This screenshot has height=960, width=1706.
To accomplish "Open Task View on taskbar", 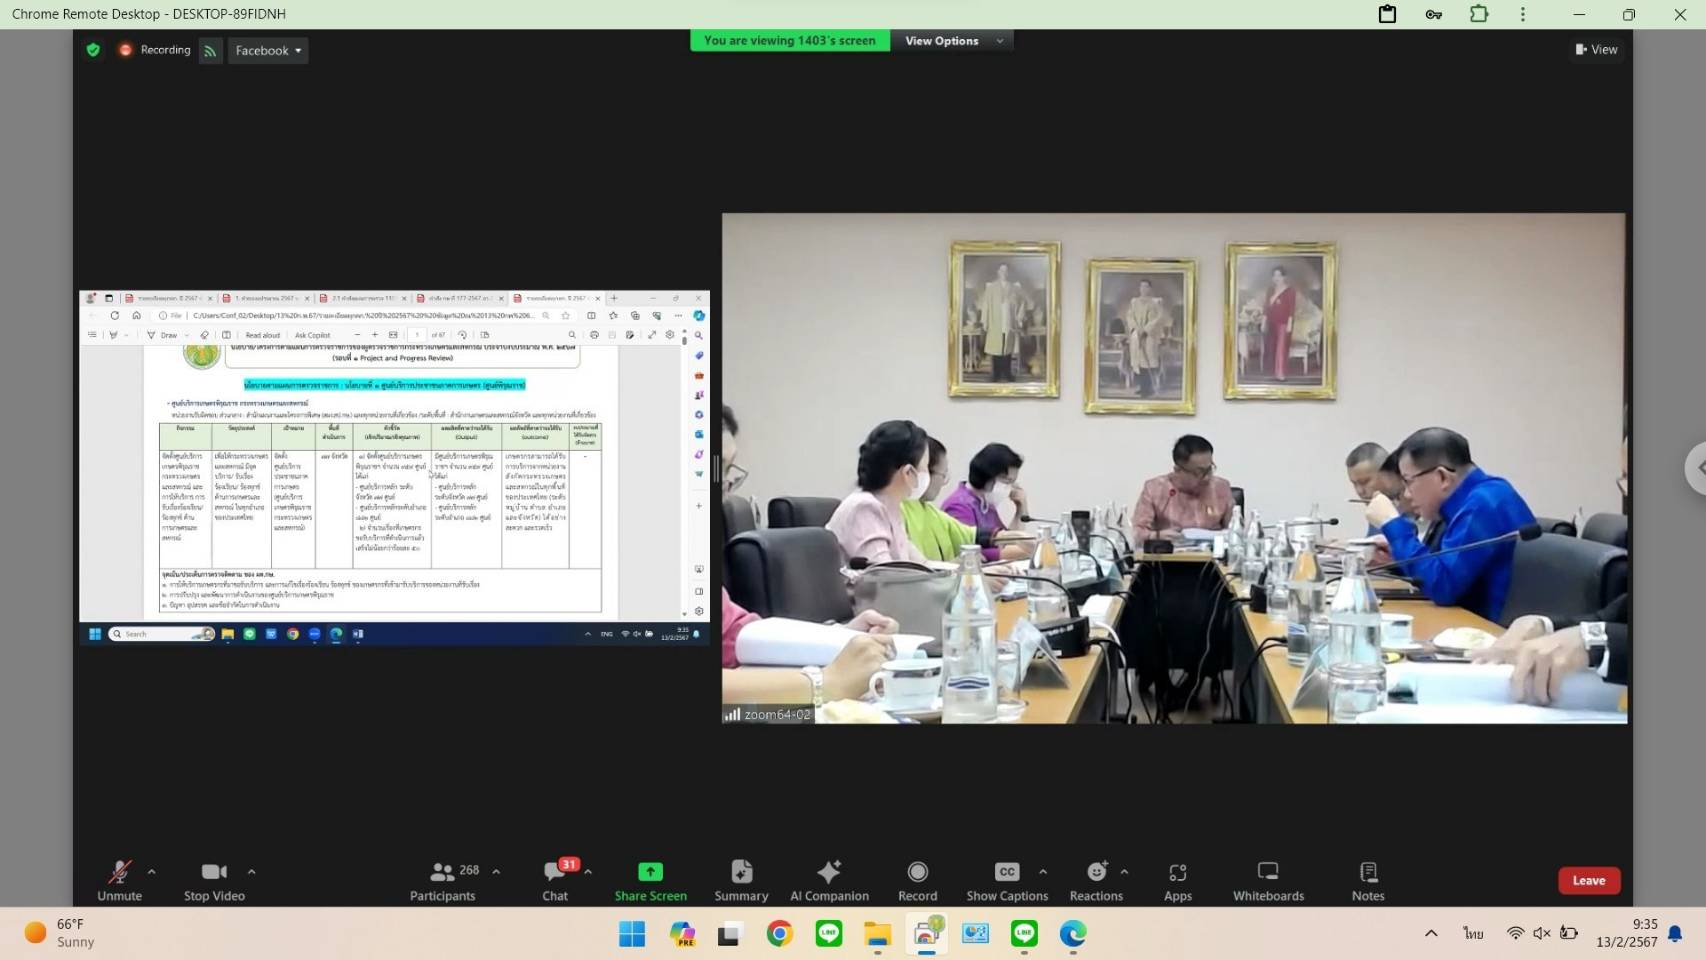I will [x=730, y=934].
